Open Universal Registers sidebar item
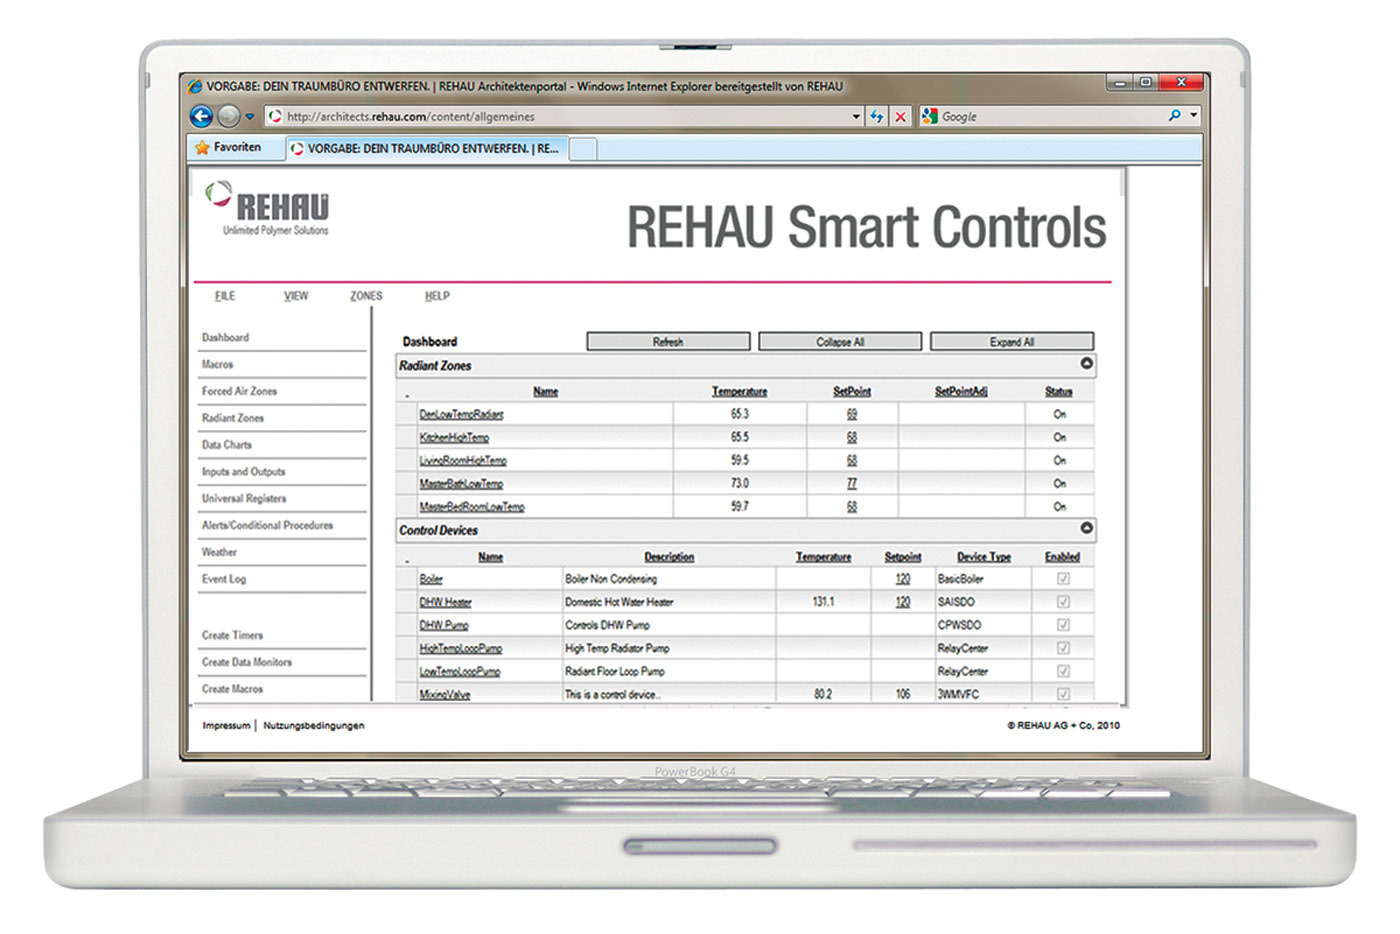The image size is (1400, 934). point(243,499)
